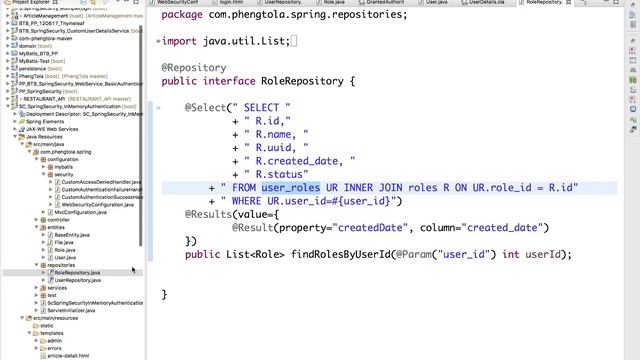This screenshot has width=640, height=360.
Task: Collapse the SC_SpringSecurity_InMemoryAuthentication project
Action: point(8,107)
